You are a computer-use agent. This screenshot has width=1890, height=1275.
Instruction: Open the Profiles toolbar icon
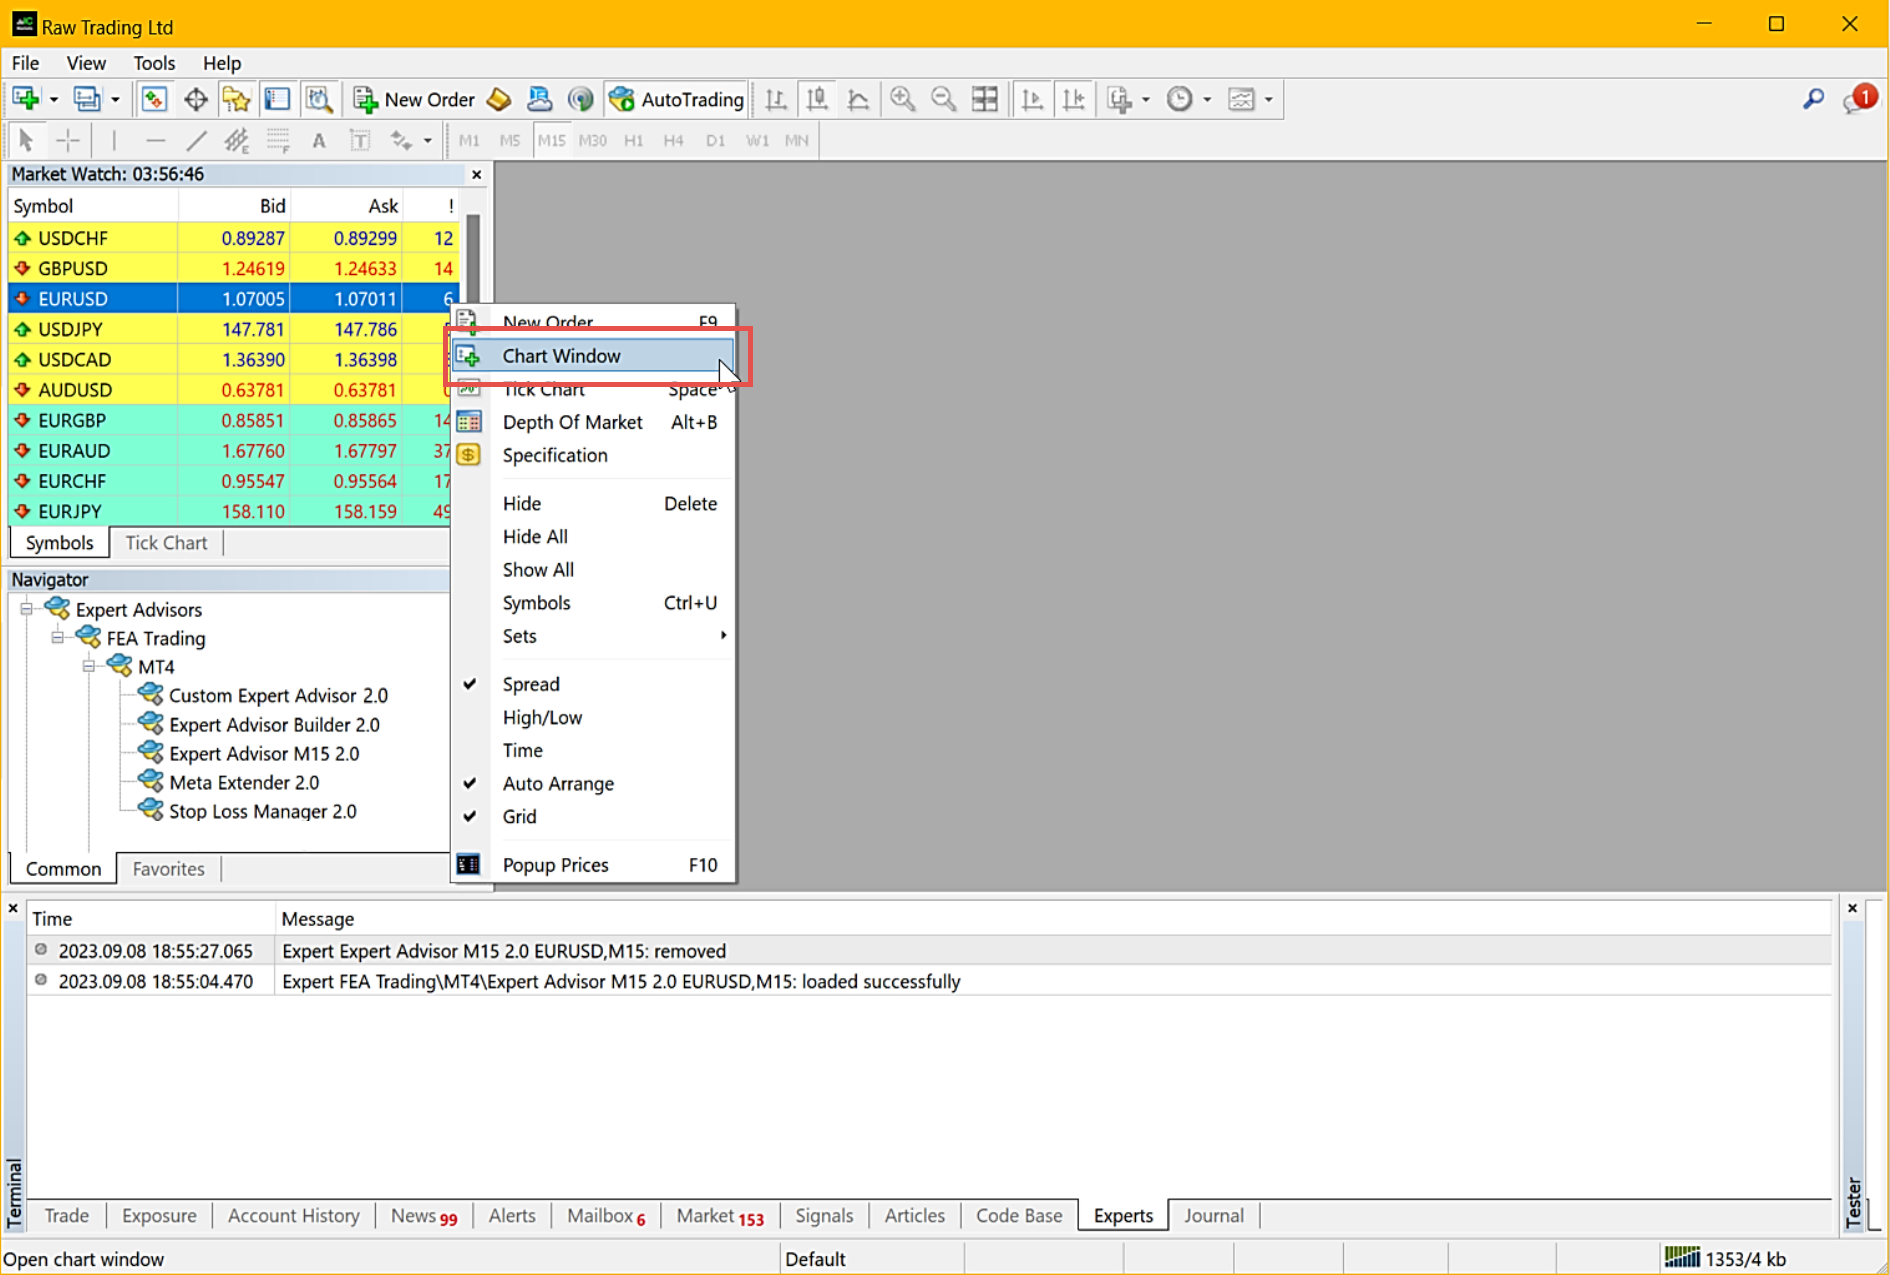[87, 99]
